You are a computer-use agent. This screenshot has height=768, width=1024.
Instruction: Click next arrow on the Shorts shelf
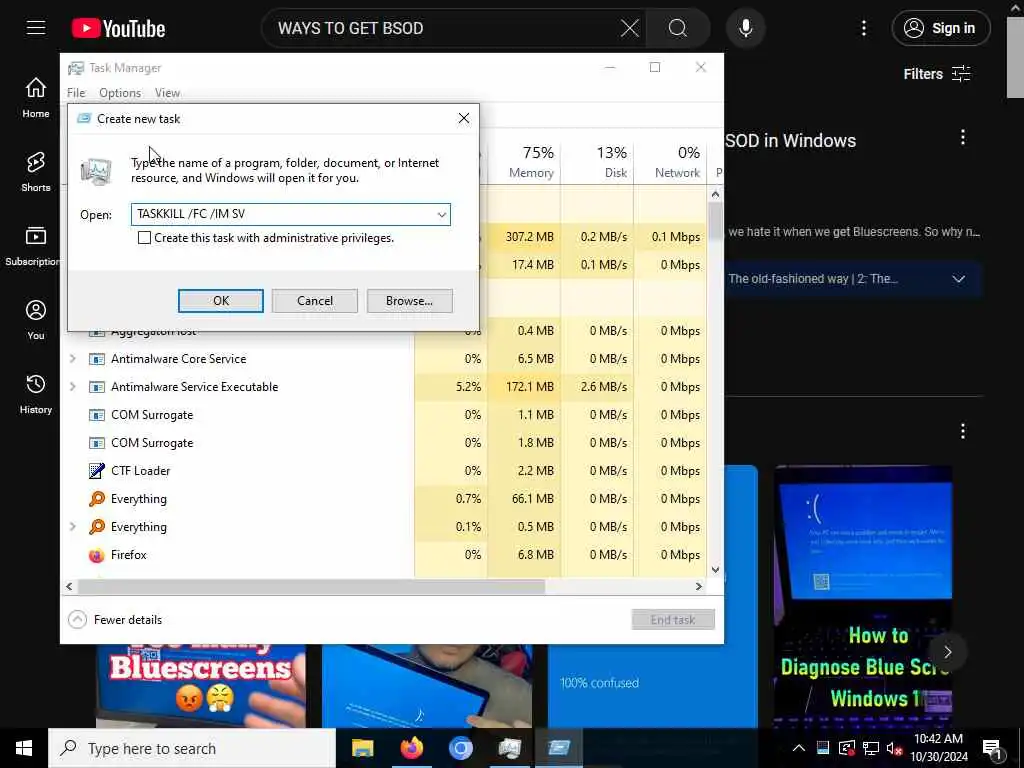click(x=948, y=652)
